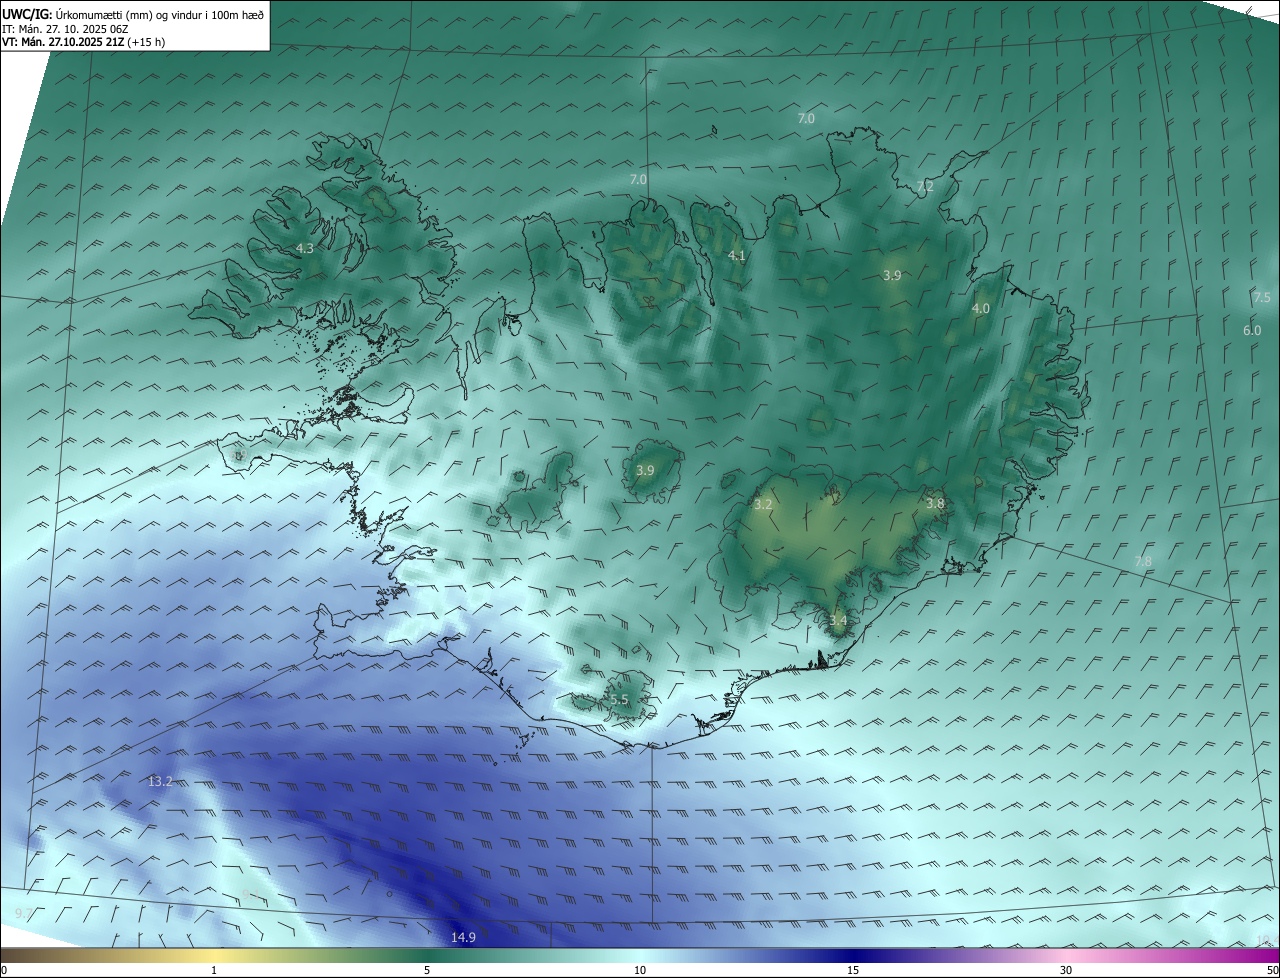This screenshot has height=978, width=1280.
Task: Select the valid time line 'VT: Mán. 27.10.2025 21Z'
Action: 63,42
